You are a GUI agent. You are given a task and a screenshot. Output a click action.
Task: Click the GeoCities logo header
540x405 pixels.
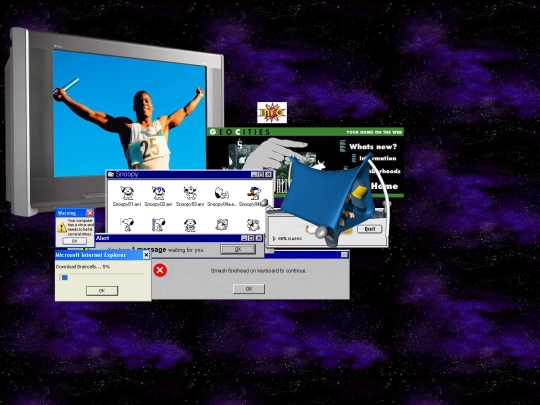coord(240,132)
